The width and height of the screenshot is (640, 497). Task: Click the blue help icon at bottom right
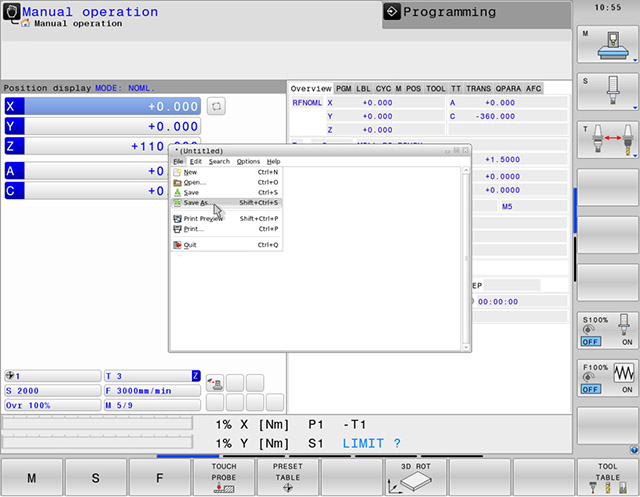click(x=633, y=450)
